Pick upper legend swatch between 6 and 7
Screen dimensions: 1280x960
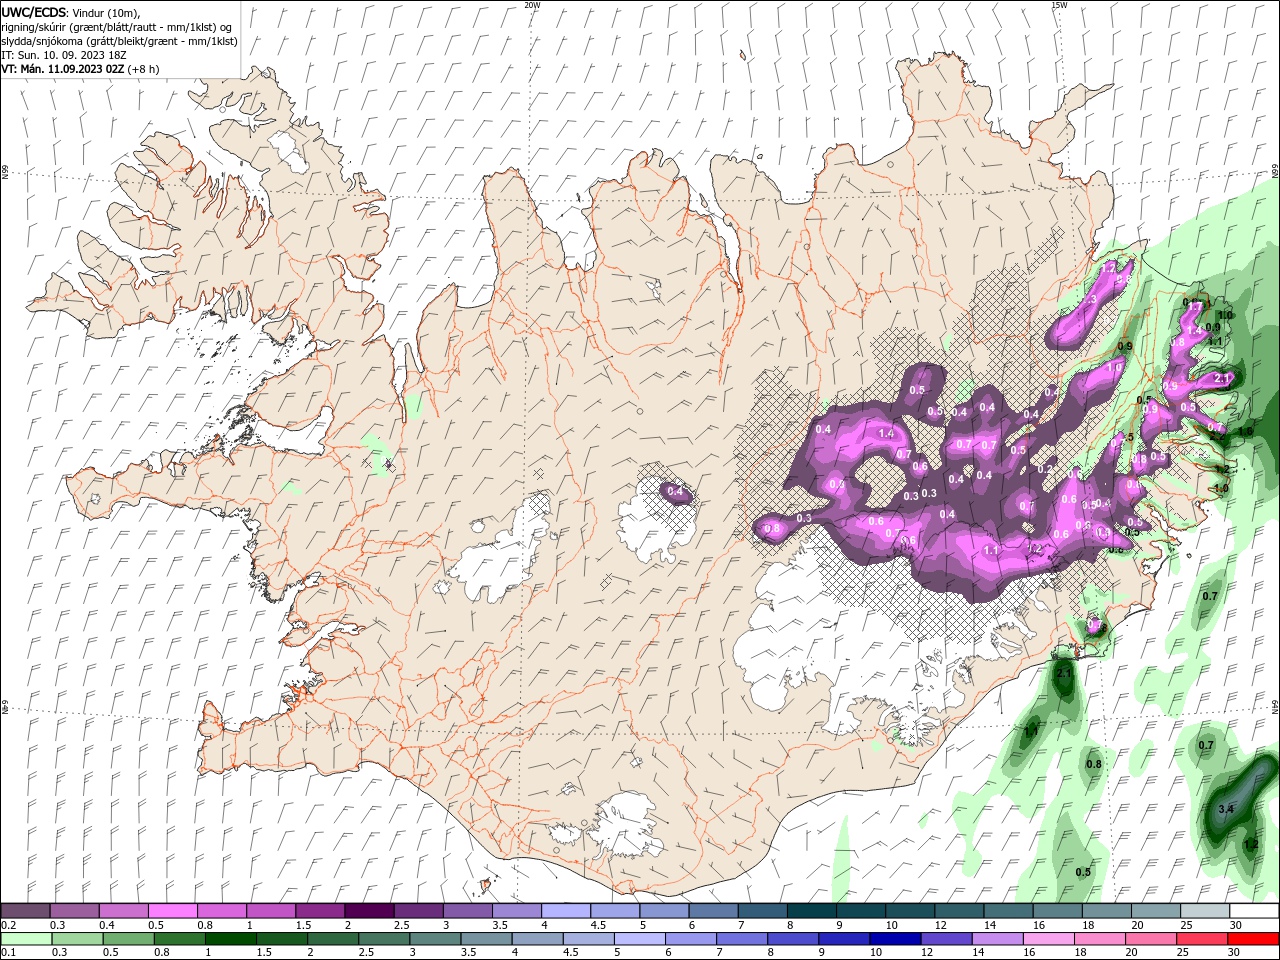click(x=713, y=911)
